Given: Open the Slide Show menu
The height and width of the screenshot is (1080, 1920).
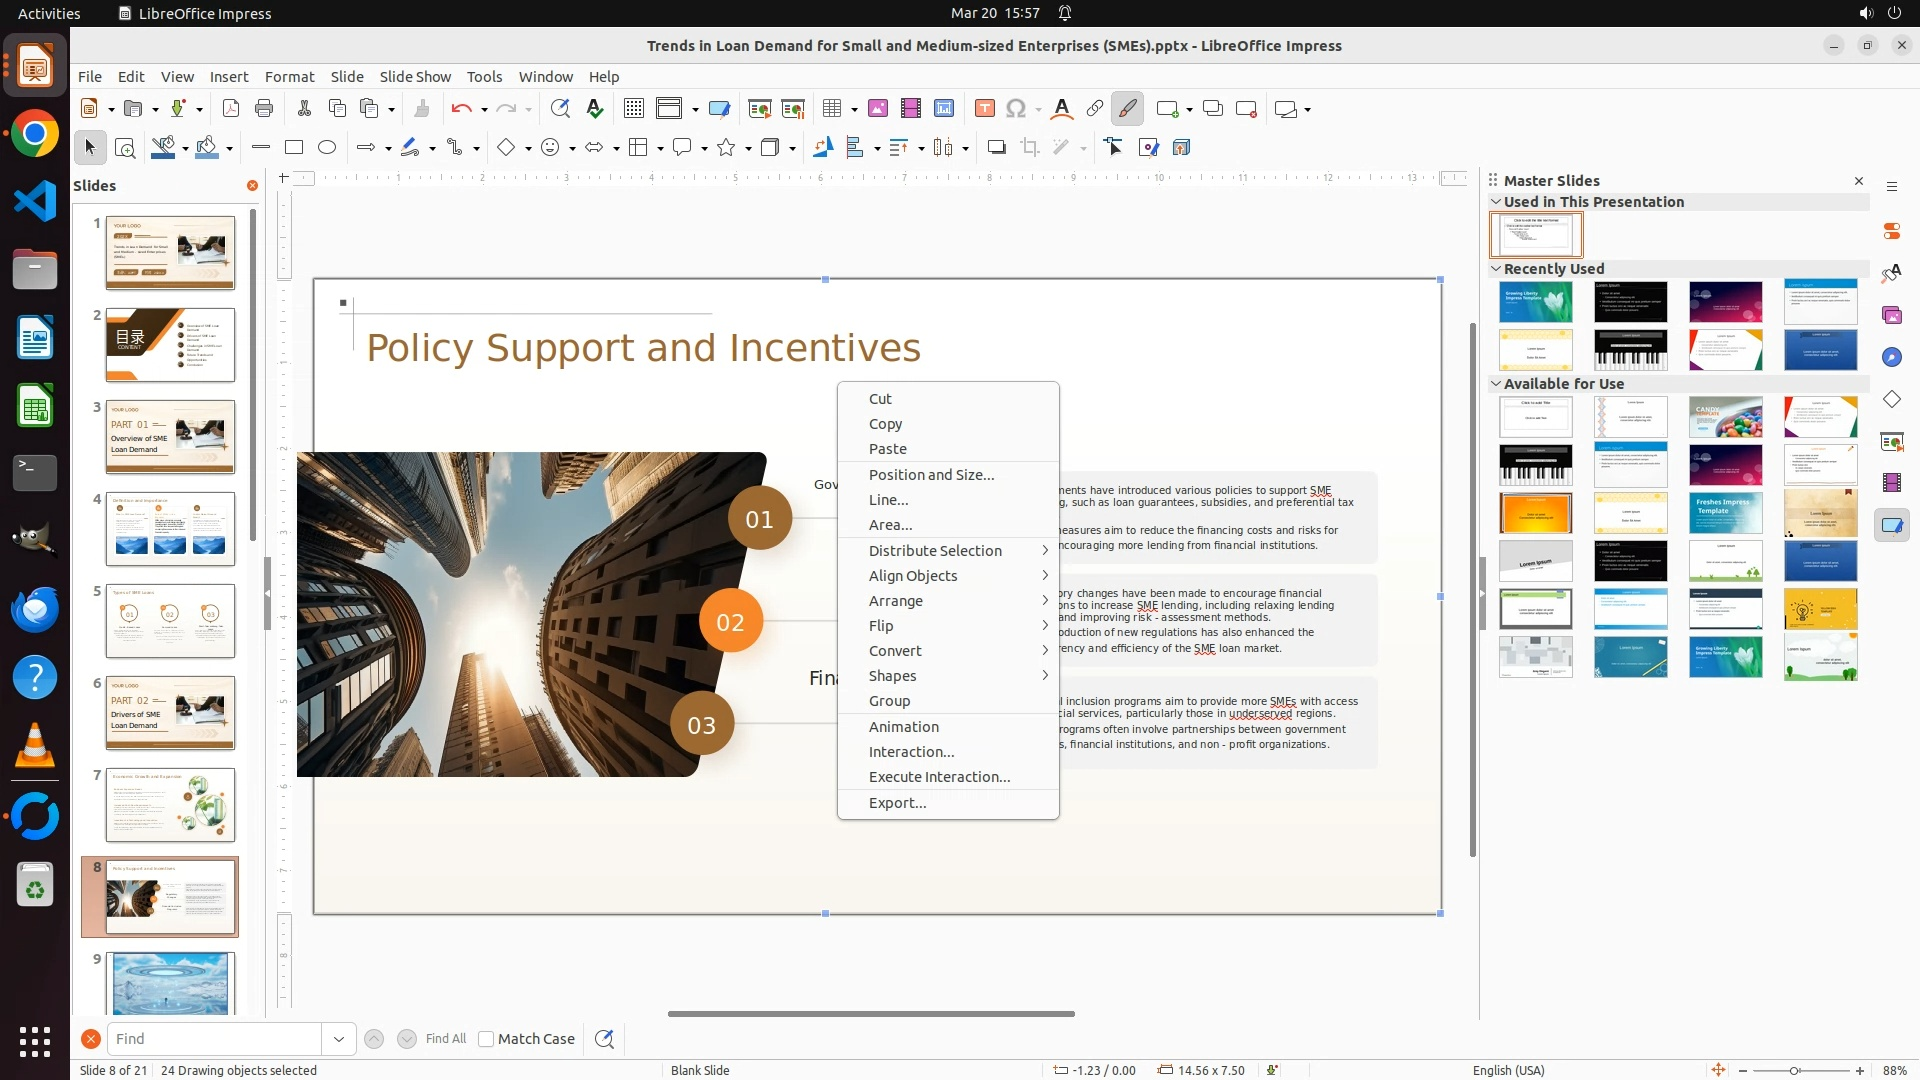Looking at the screenshot, I should coord(415,76).
